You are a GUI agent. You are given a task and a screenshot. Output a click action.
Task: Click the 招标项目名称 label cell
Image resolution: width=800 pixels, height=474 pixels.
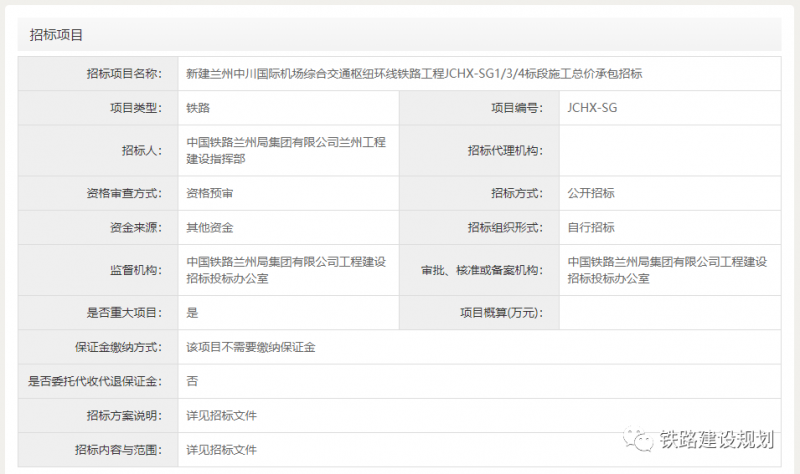(x=123, y=74)
